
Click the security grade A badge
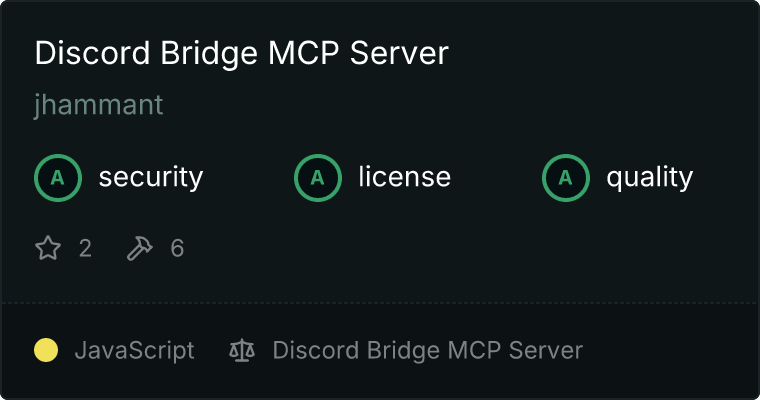(58, 178)
